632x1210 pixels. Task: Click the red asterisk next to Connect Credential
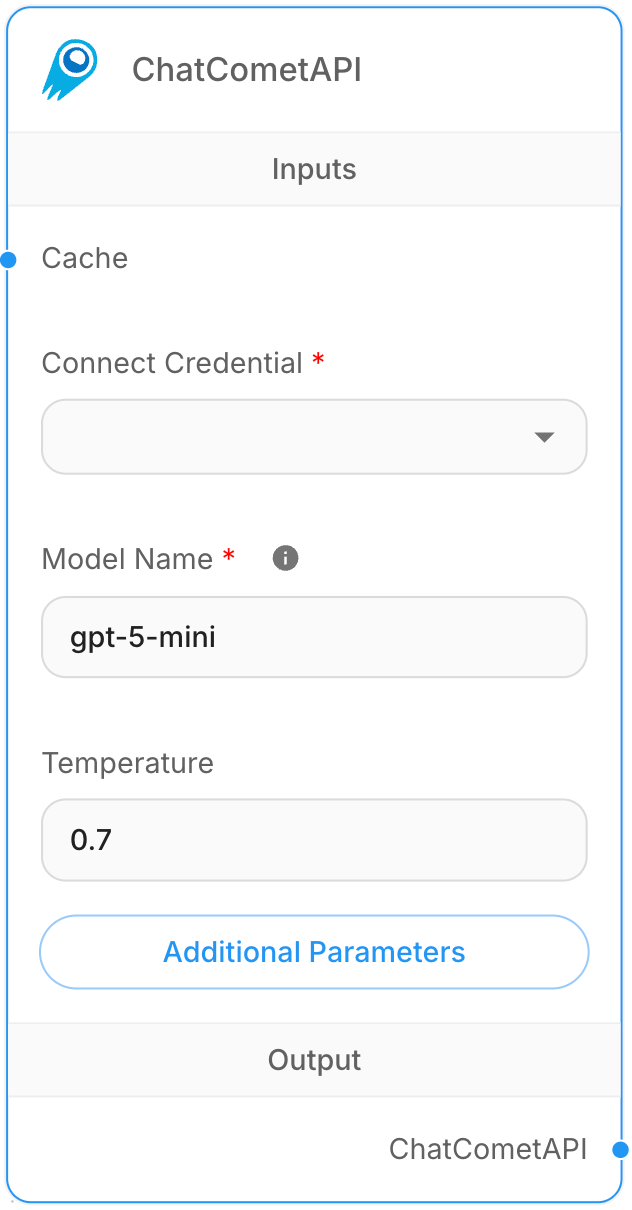click(x=318, y=360)
